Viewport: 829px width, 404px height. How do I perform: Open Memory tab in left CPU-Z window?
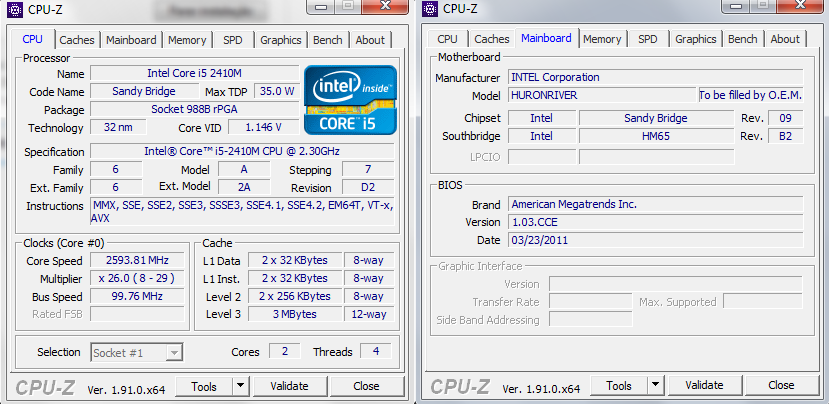tap(187, 40)
